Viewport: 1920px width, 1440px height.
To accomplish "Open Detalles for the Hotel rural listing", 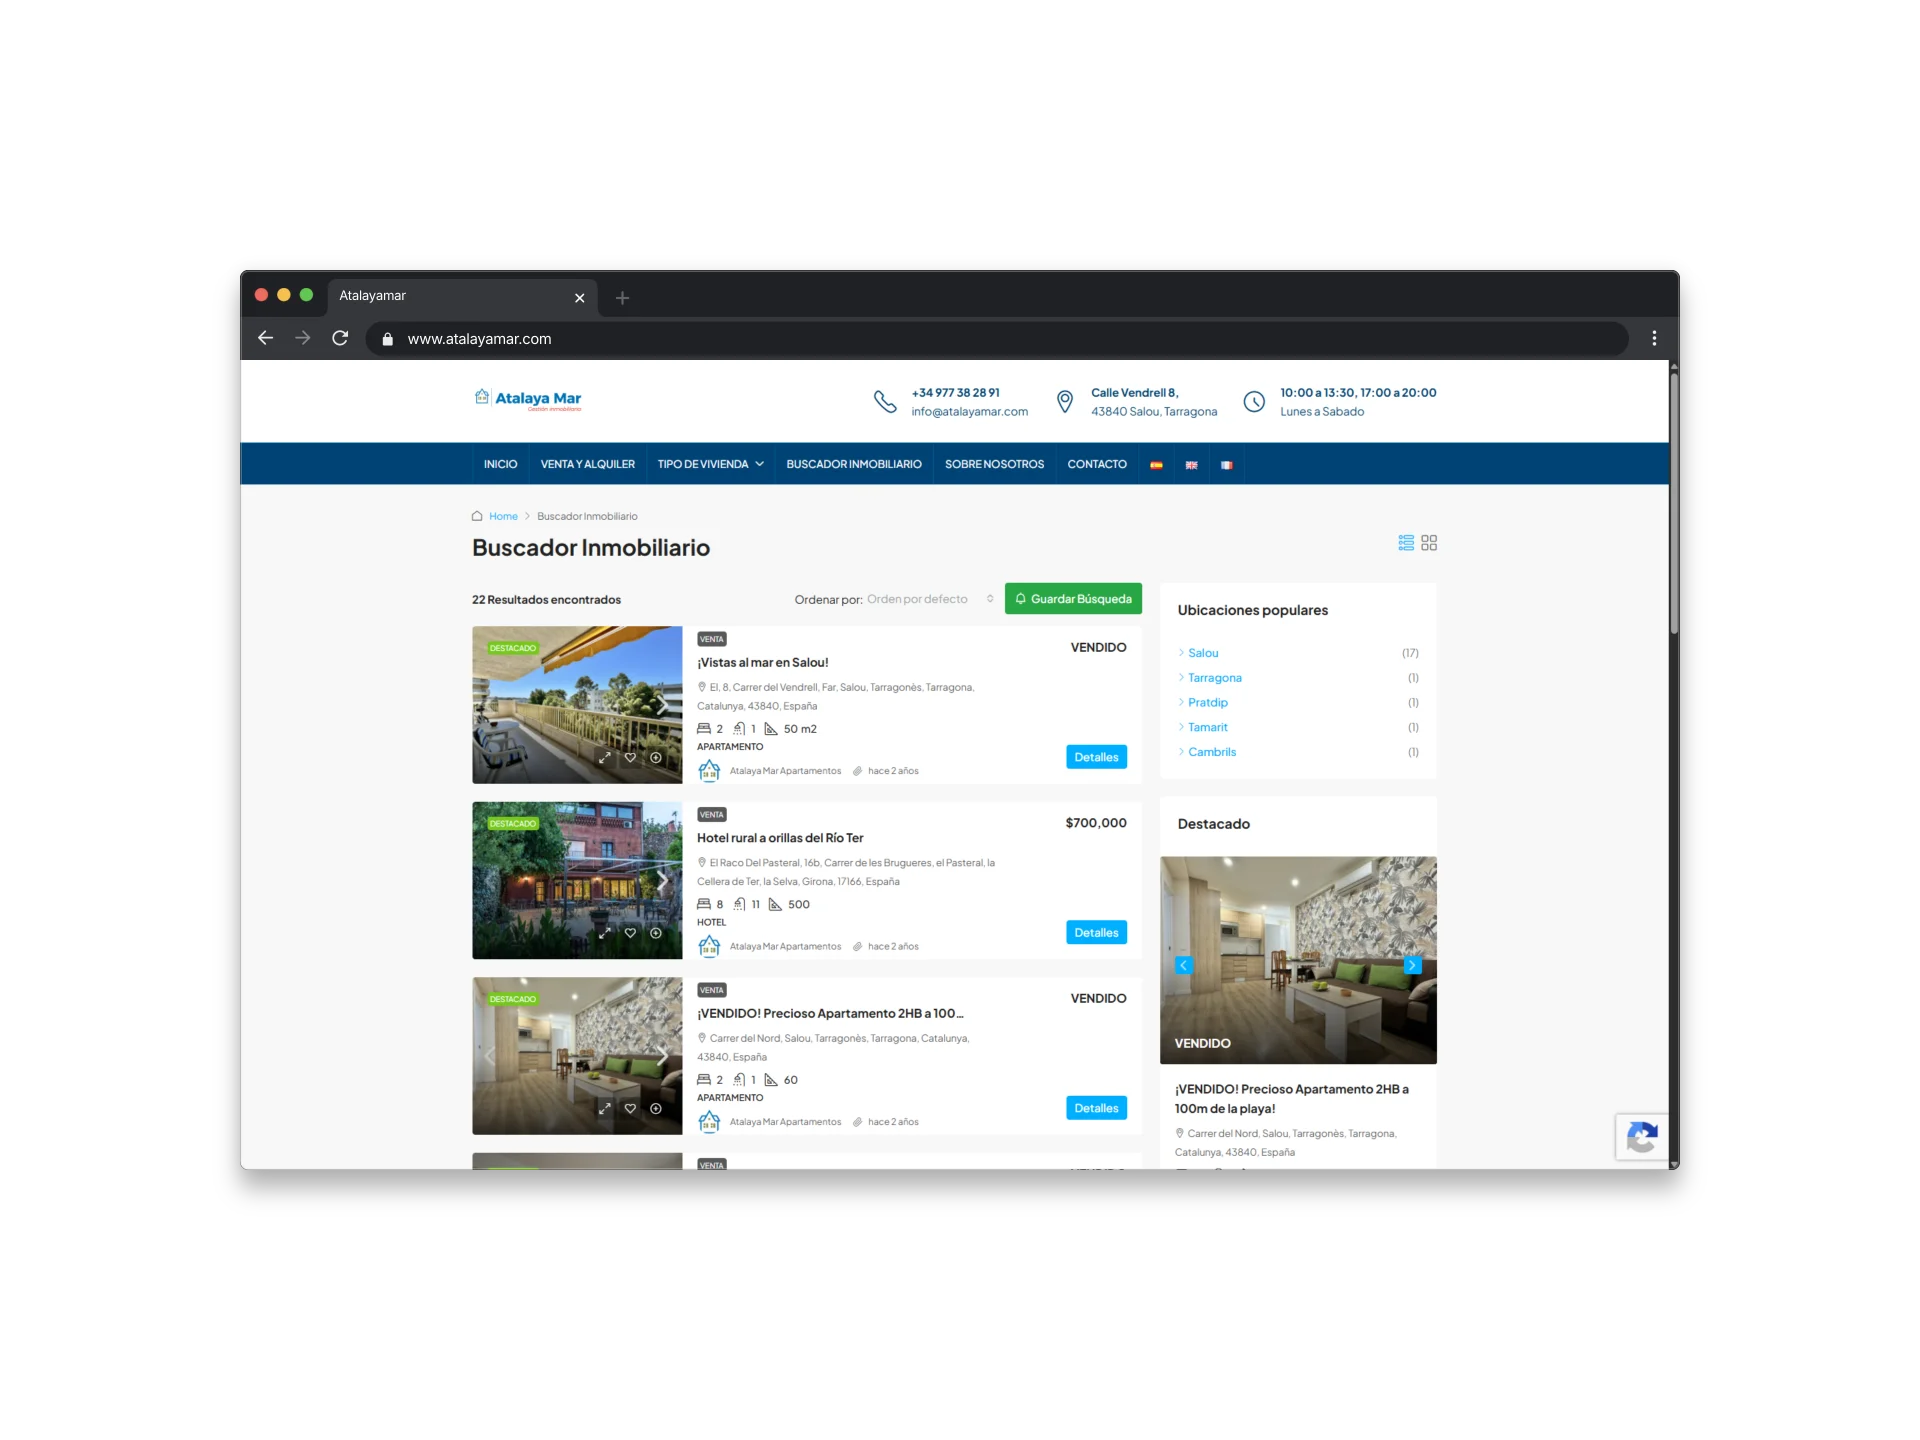I will coord(1096,932).
